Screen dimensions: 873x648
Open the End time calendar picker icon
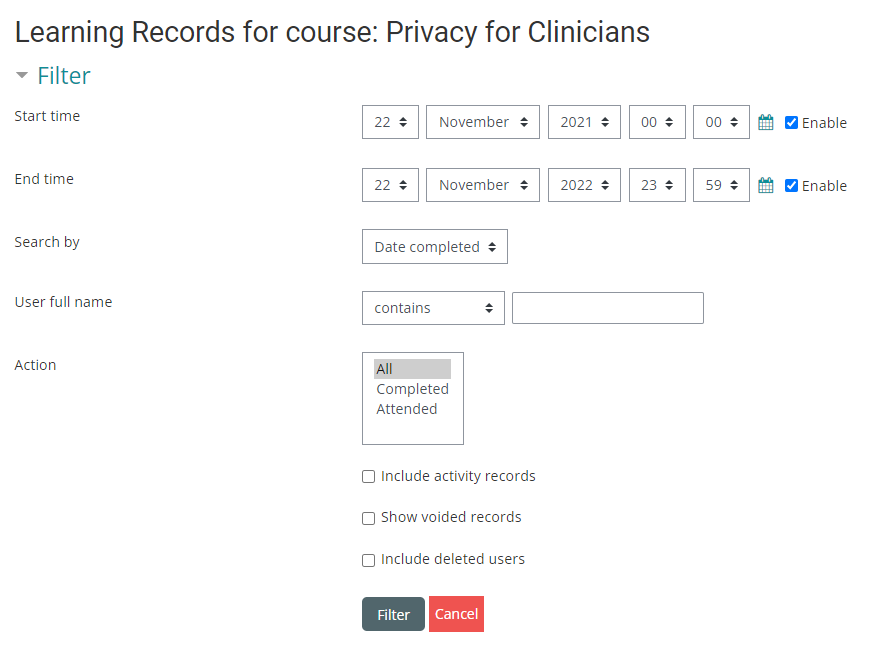coord(766,186)
